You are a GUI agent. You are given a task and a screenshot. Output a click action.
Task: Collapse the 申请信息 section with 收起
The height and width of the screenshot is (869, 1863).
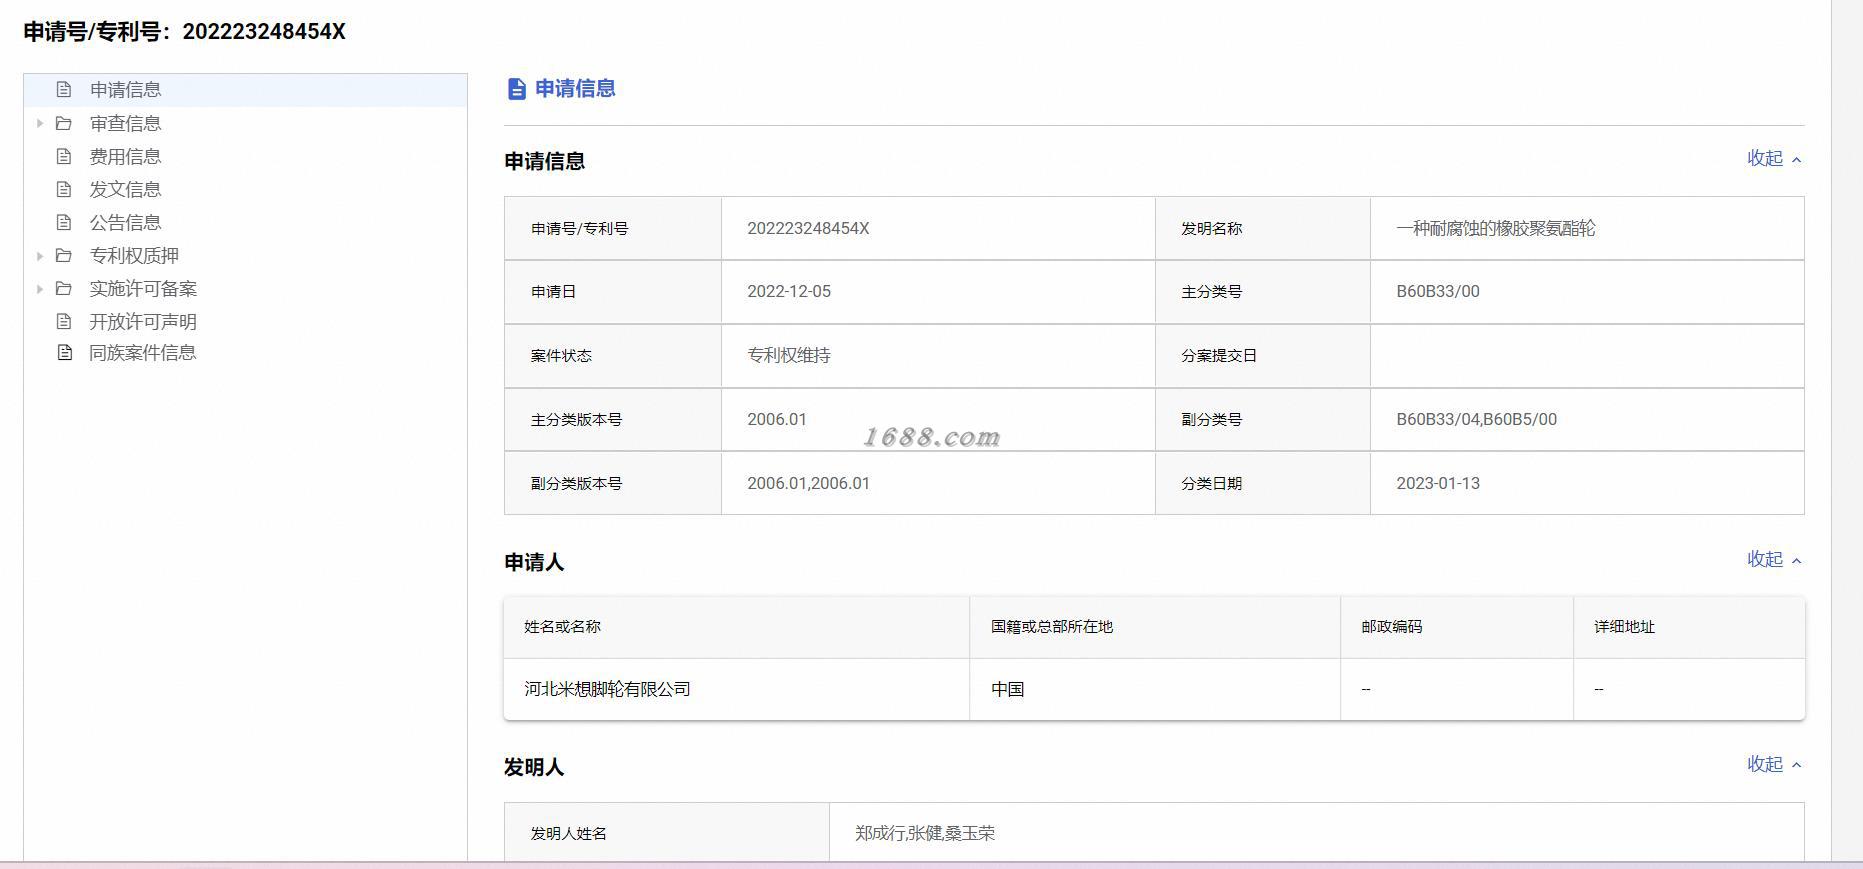1774,158
